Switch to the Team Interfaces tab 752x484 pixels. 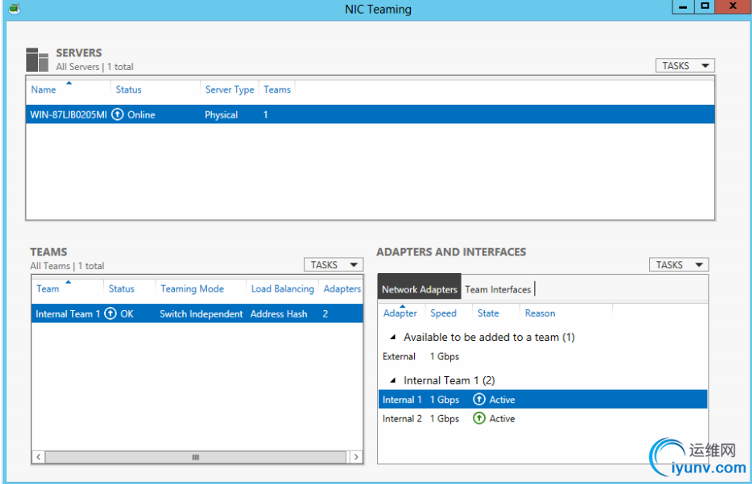click(x=498, y=290)
